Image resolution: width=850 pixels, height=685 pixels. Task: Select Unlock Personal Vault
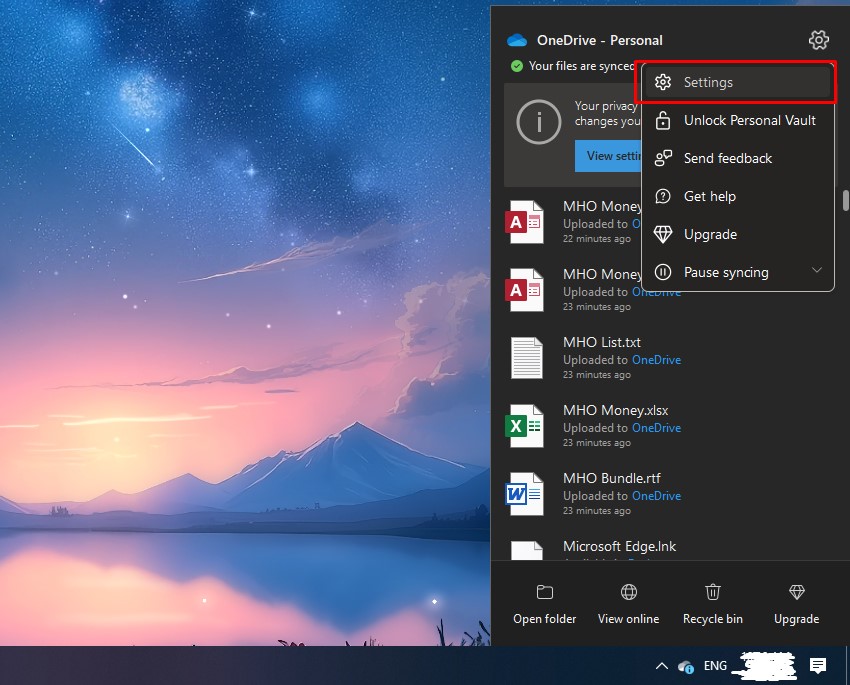pos(749,121)
